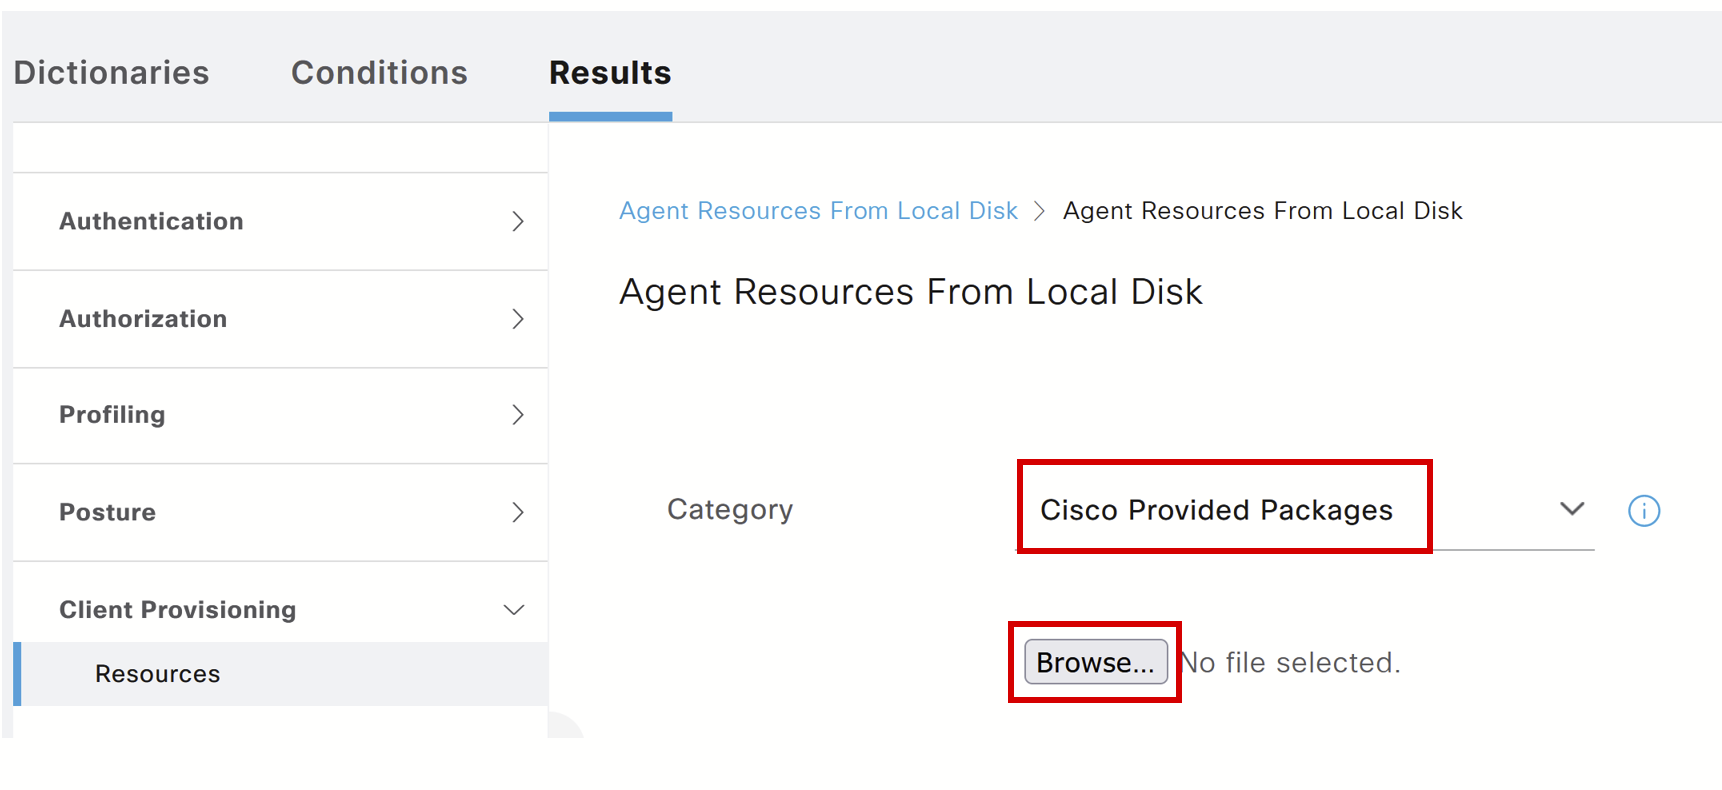Click the Profiling chevron icon
Viewport: 1722px width, 790px height.
pyautogui.click(x=518, y=414)
